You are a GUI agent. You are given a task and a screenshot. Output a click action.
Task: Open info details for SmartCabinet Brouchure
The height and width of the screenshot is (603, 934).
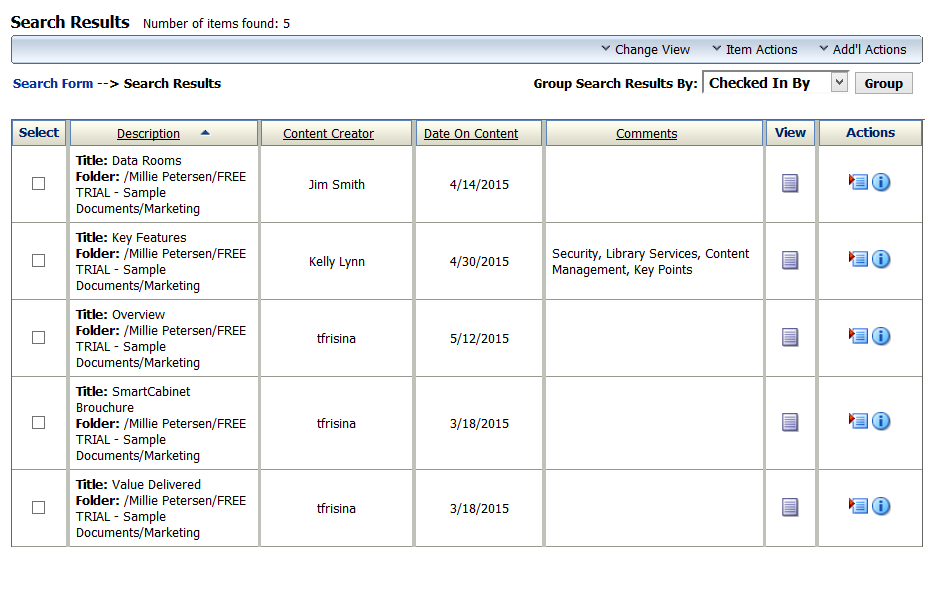click(x=881, y=421)
